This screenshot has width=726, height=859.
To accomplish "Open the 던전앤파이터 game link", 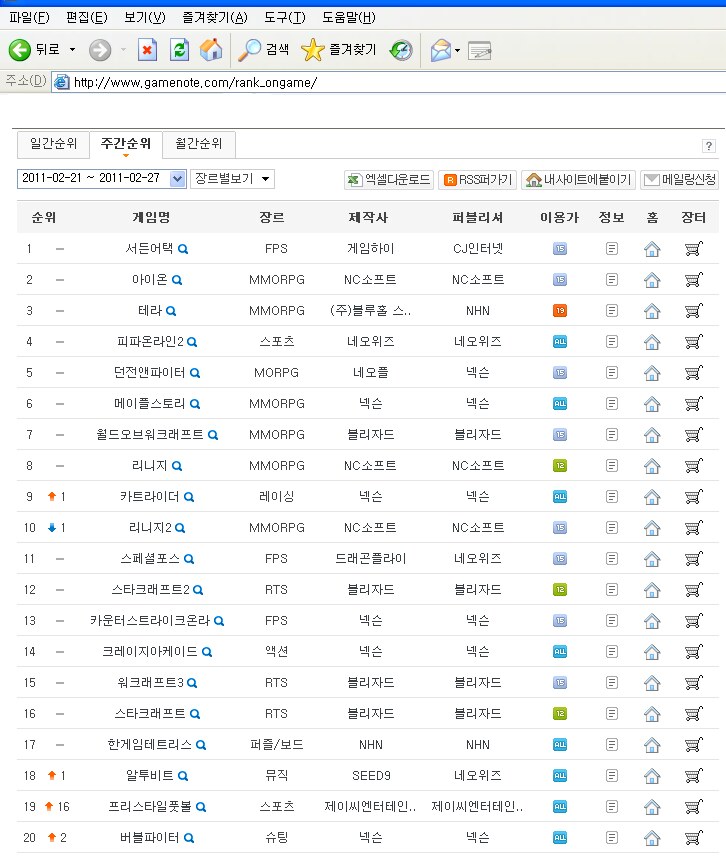I will 149,373.
